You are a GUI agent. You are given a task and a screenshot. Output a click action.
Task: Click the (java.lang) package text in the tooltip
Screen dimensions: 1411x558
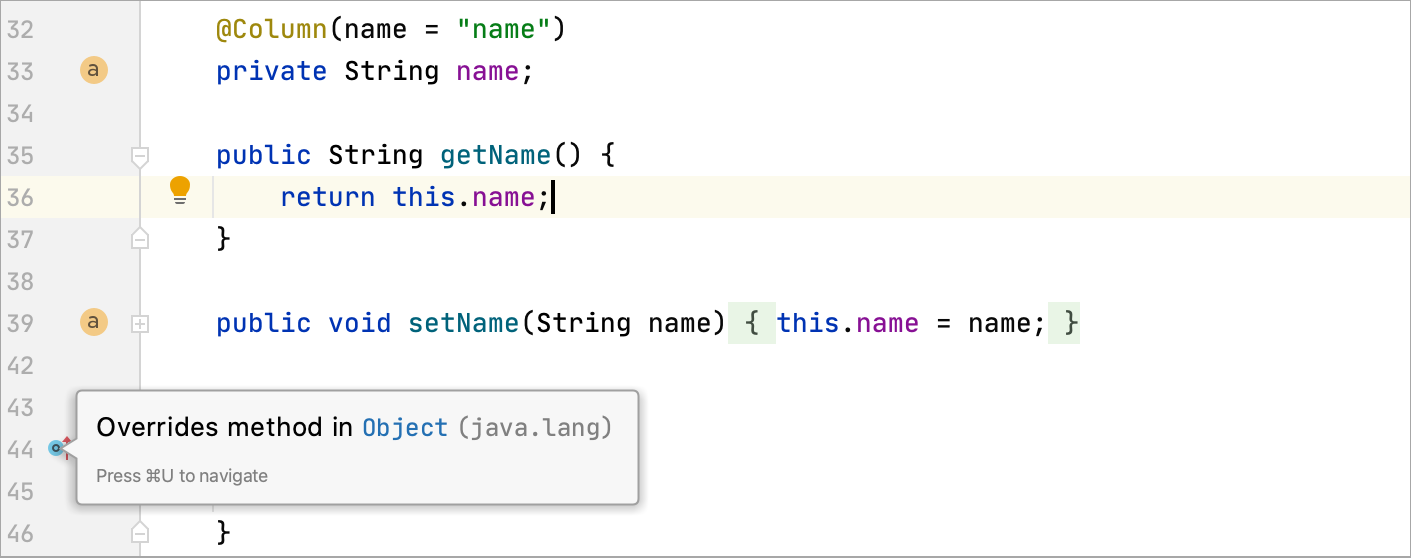point(535,428)
